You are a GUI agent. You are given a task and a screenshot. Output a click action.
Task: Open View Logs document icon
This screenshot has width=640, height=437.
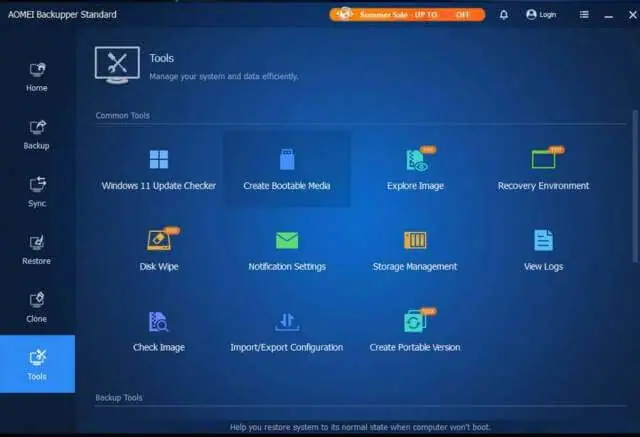(x=543, y=240)
